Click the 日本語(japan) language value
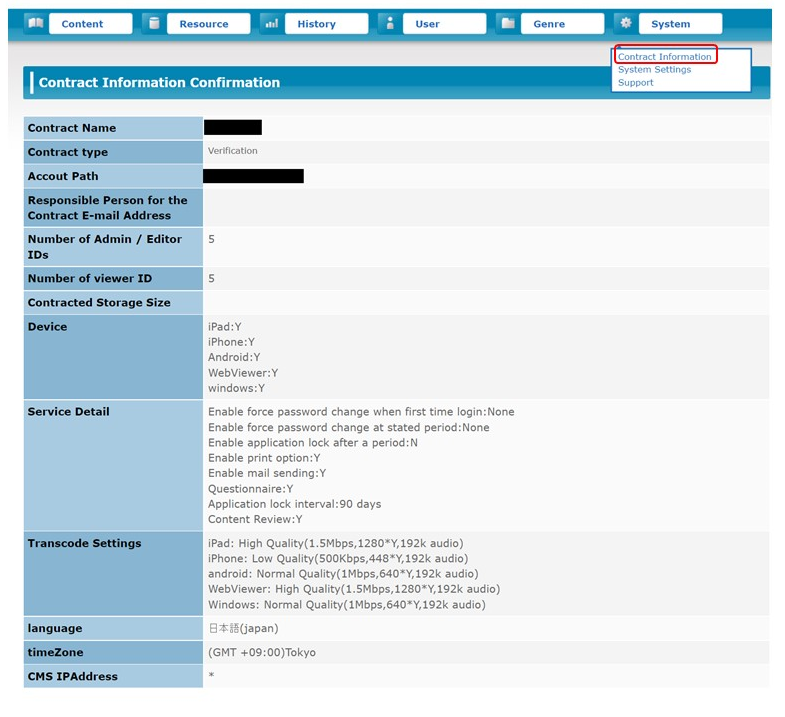 click(243, 628)
